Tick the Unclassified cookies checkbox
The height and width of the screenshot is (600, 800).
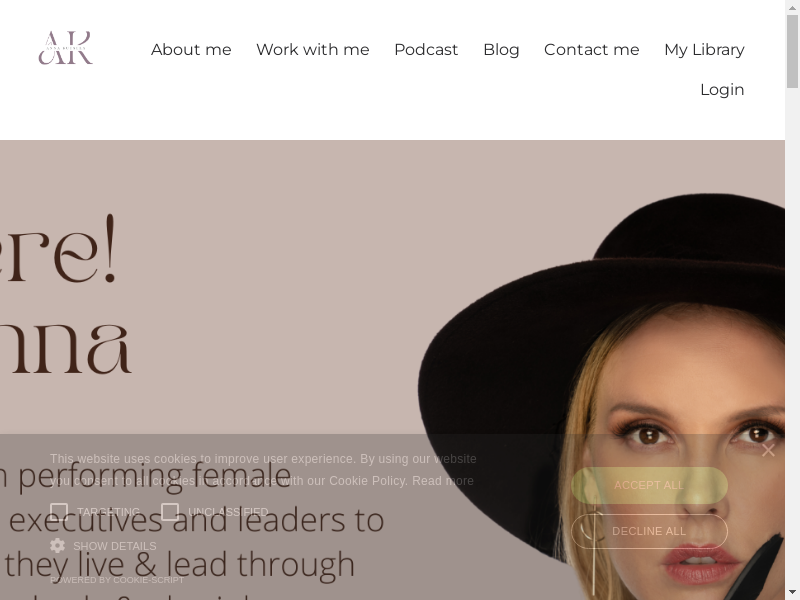click(170, 512)
